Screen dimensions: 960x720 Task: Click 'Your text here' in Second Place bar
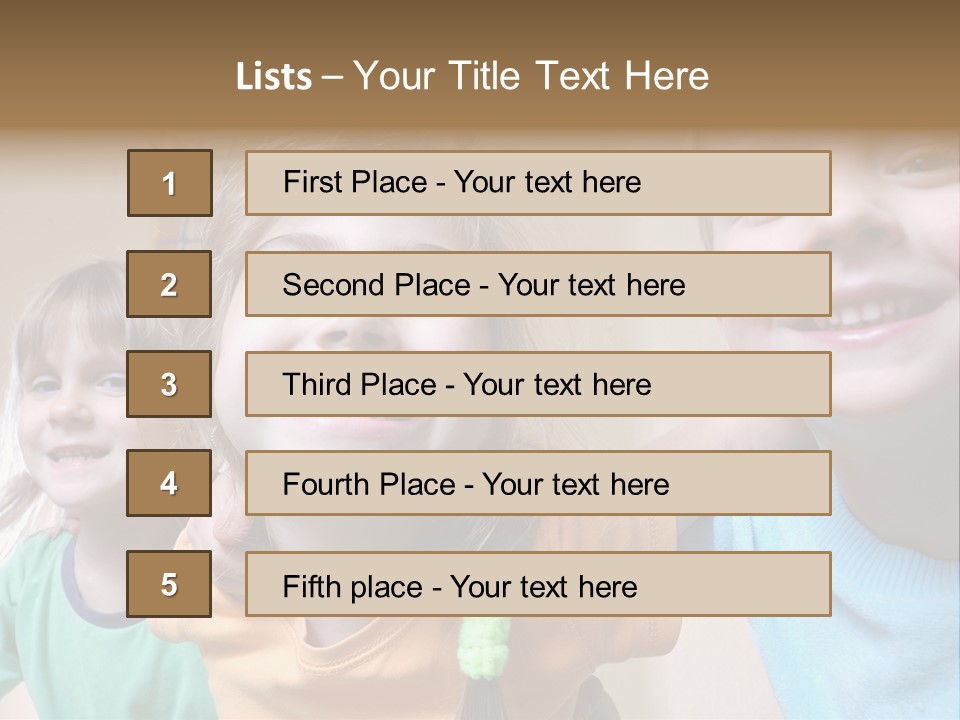[591, 285]
